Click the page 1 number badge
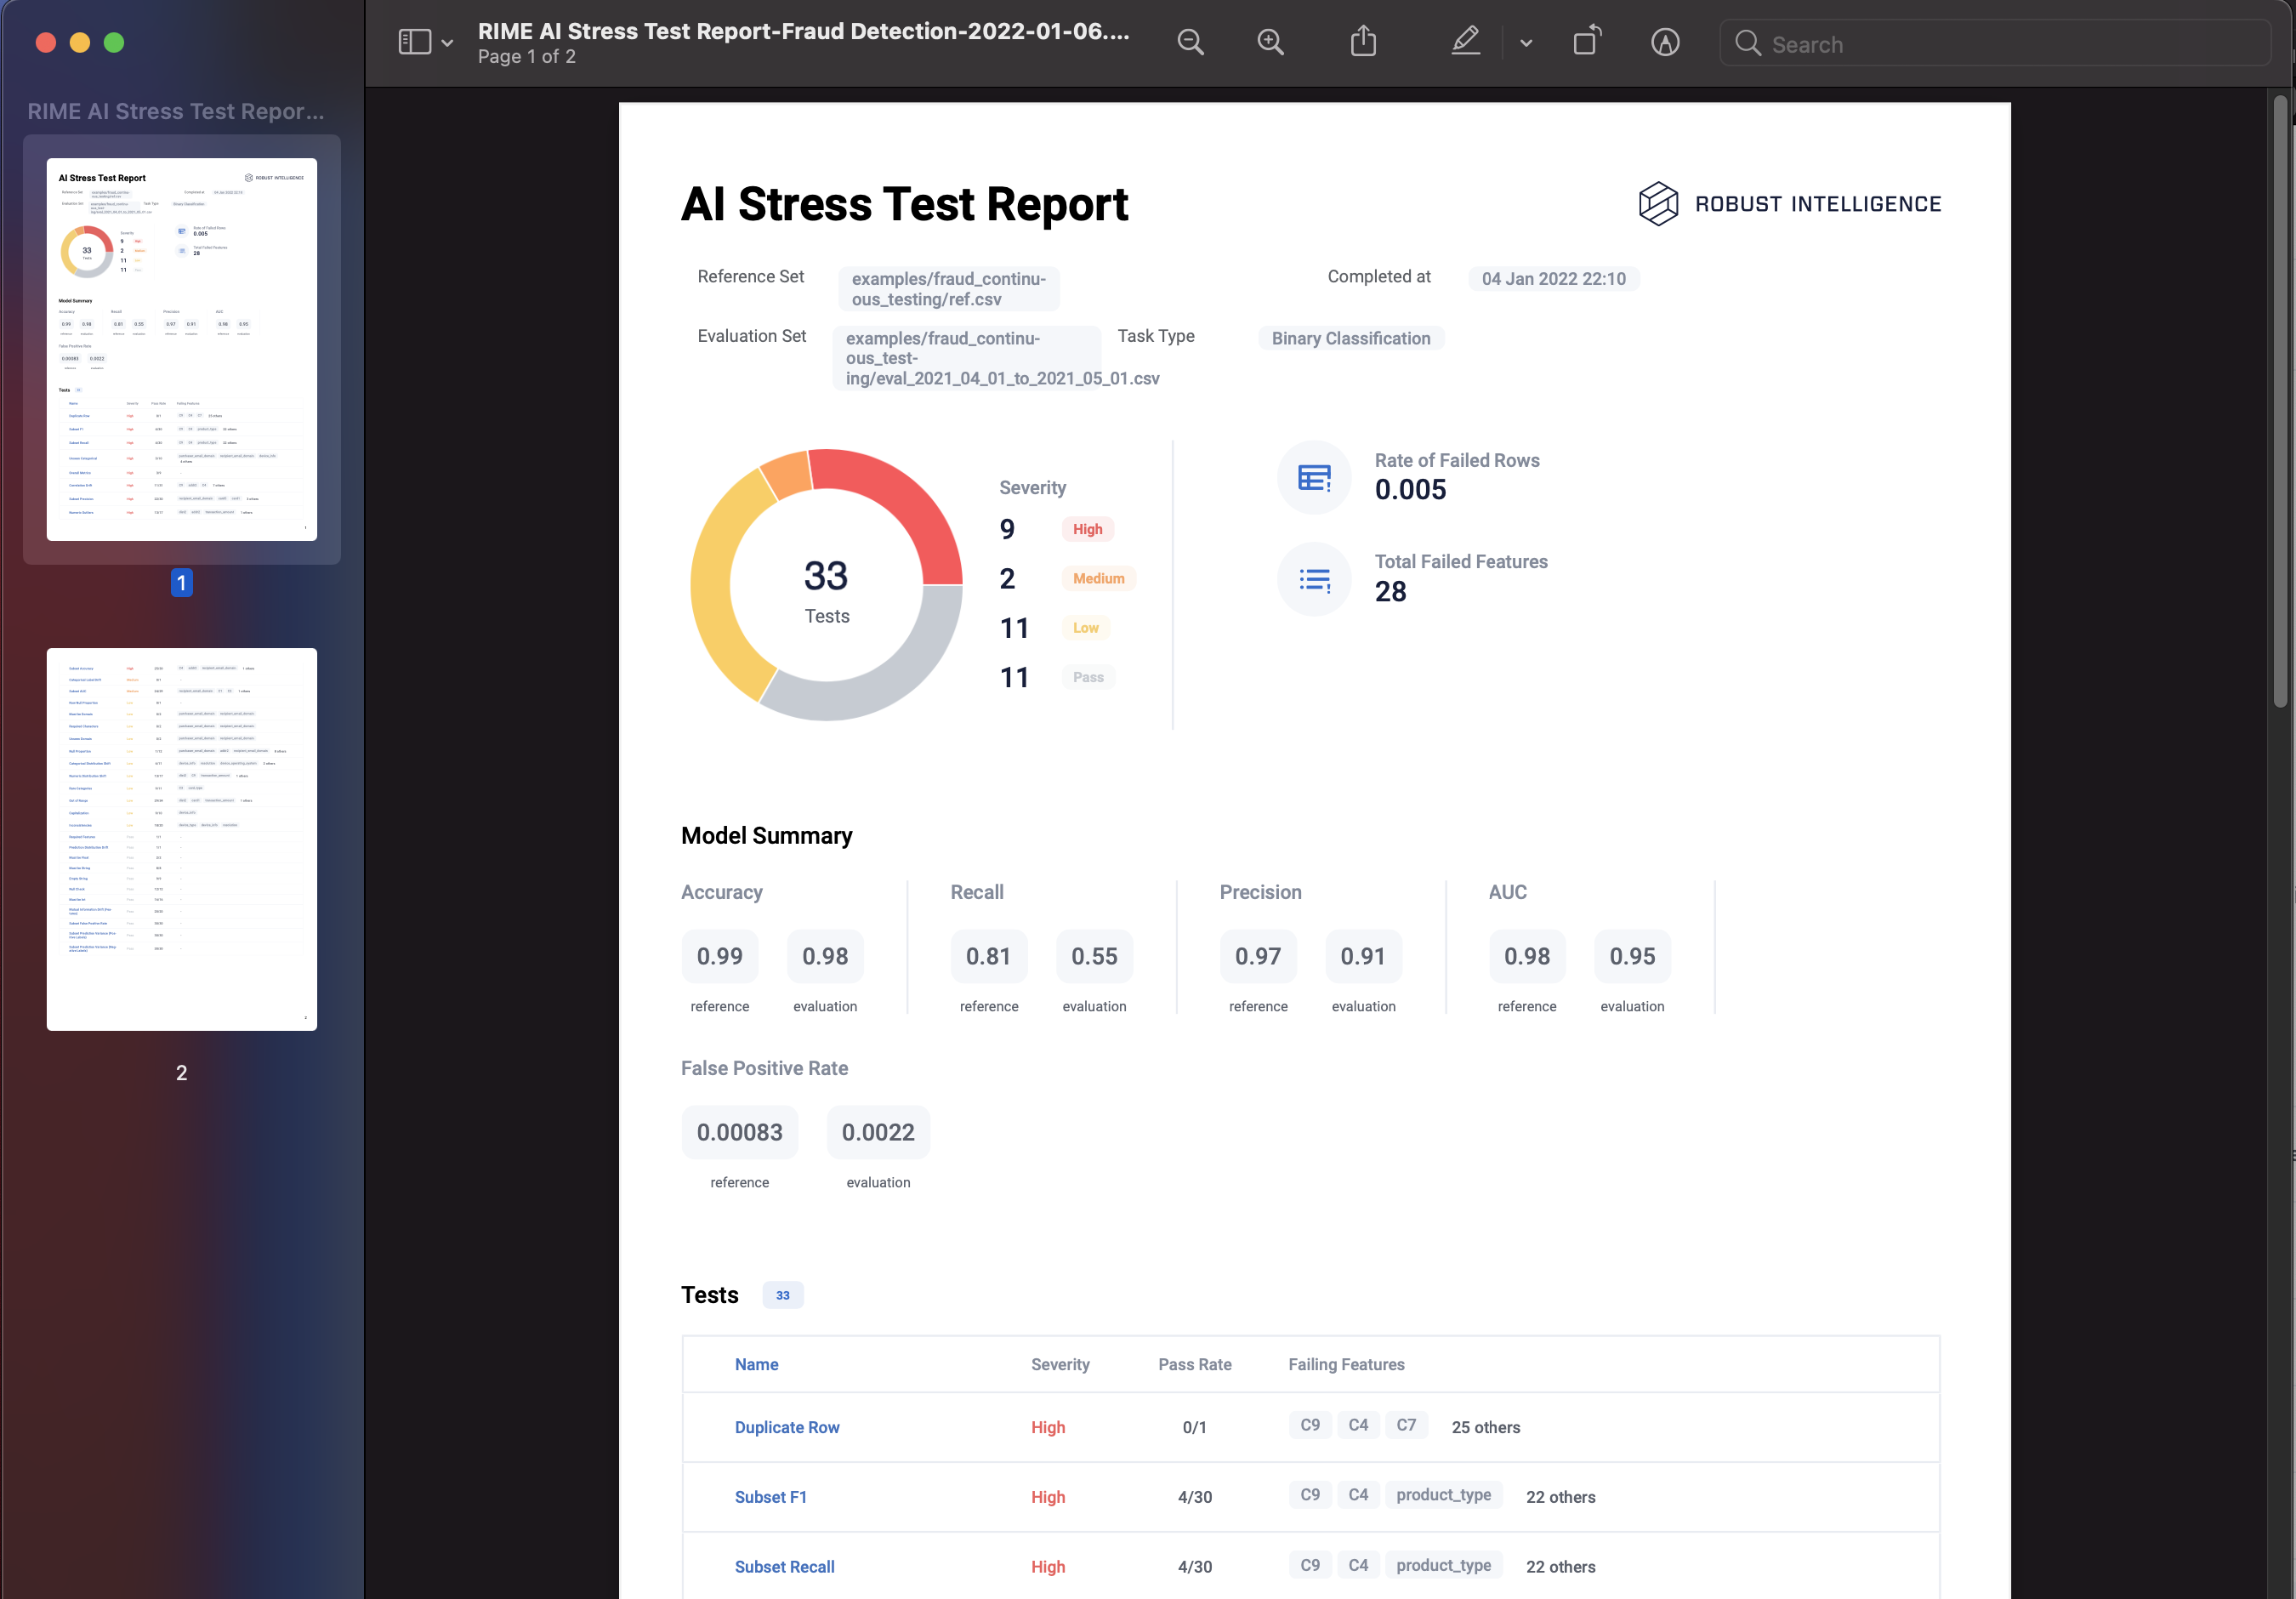The height and width of the screenshot is (1599, 2296). (181, 583)
